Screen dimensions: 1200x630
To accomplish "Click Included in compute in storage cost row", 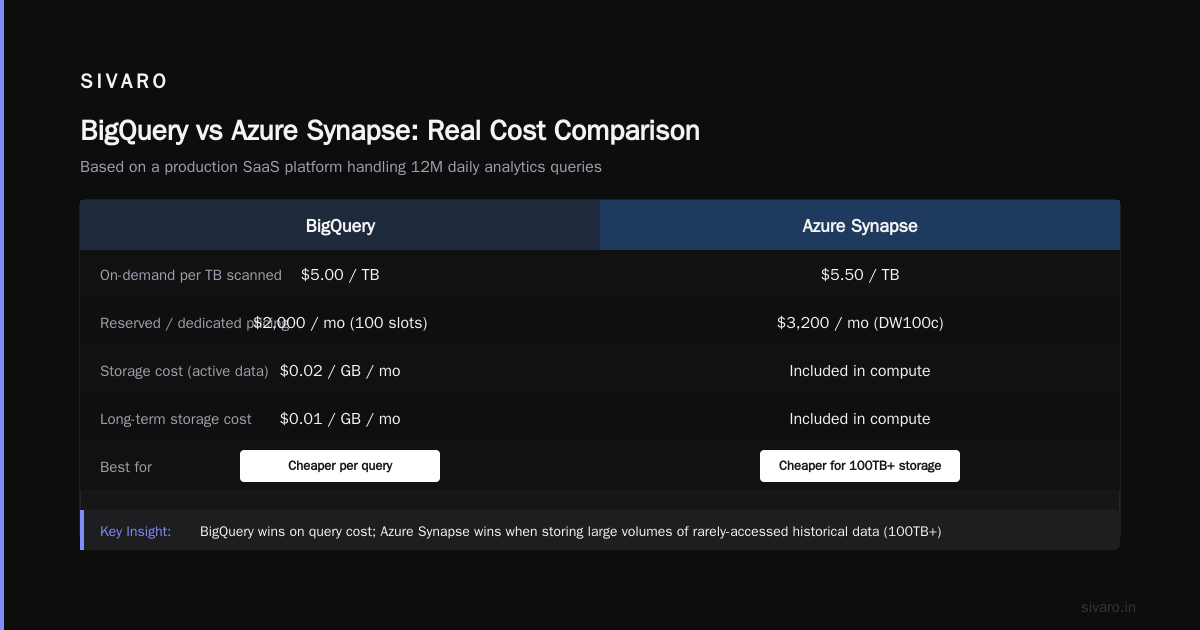I will click(x=860, y=371).
